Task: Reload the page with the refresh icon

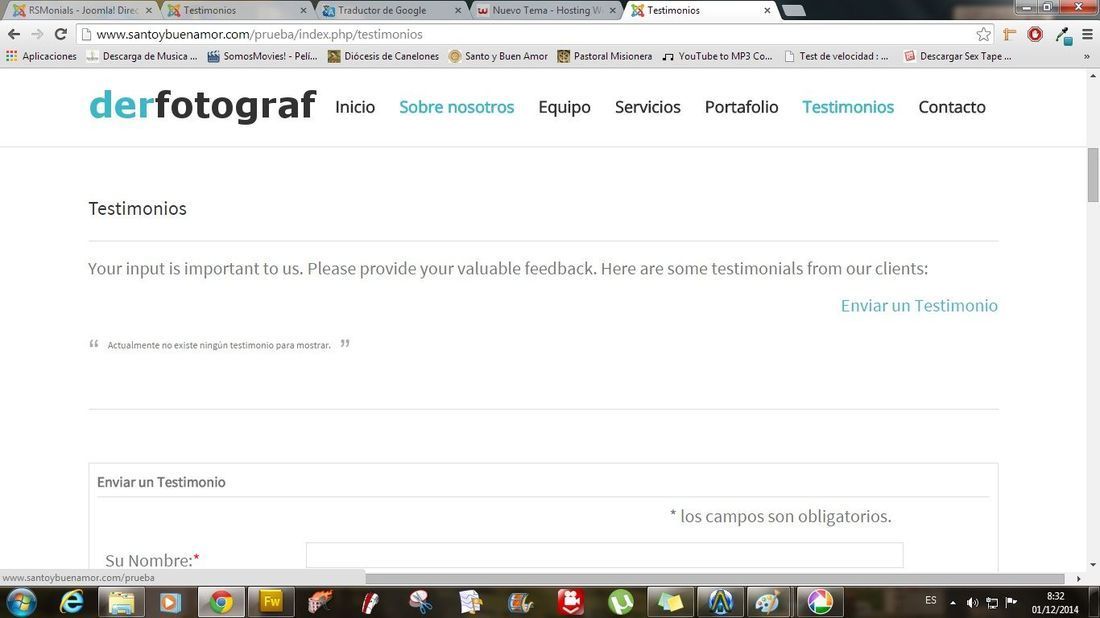Action: point(61,34)
